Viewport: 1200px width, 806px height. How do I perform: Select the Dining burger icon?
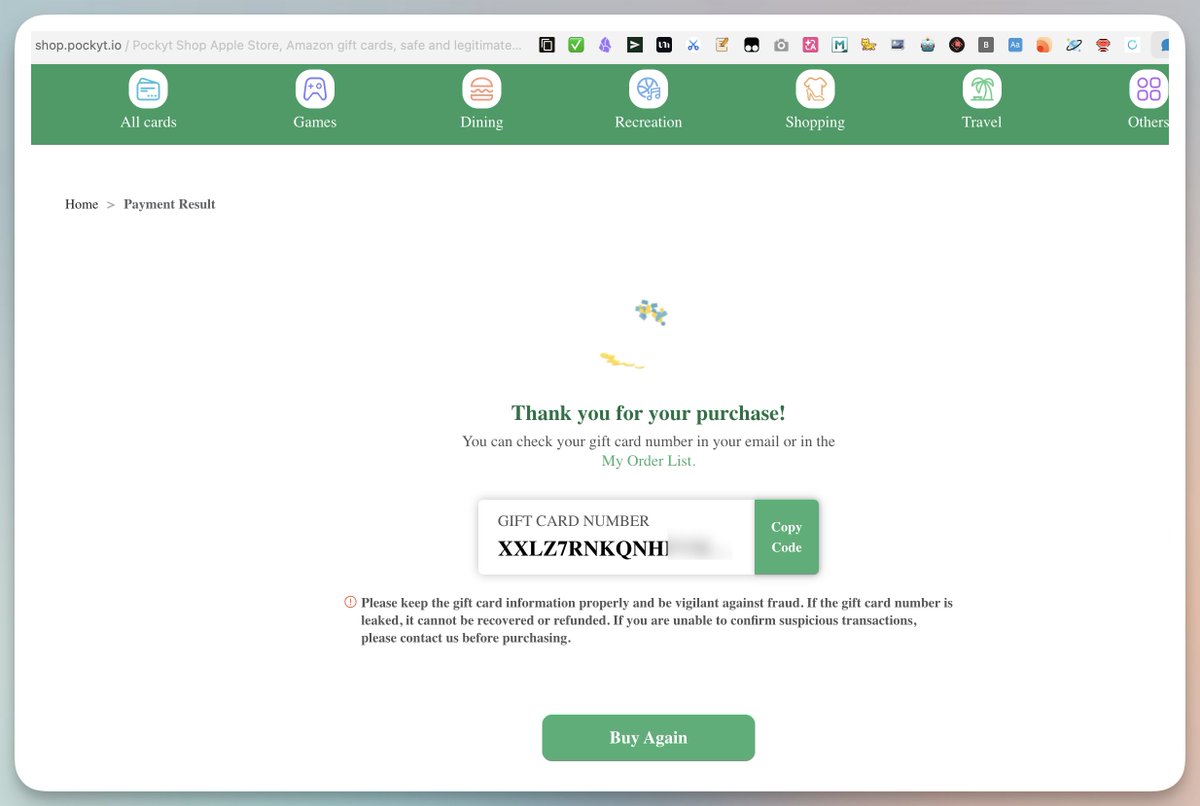click(x=481, y=89)
